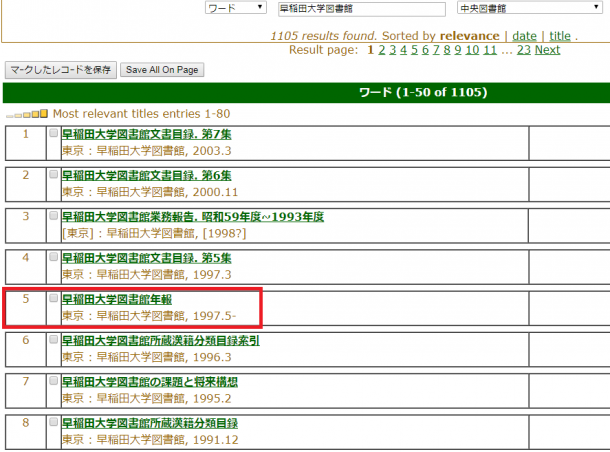Tick checkbox for 早稲田大学図書館の課題と将来構想
This screenshot has width=610, height=452.
point(54,380)
